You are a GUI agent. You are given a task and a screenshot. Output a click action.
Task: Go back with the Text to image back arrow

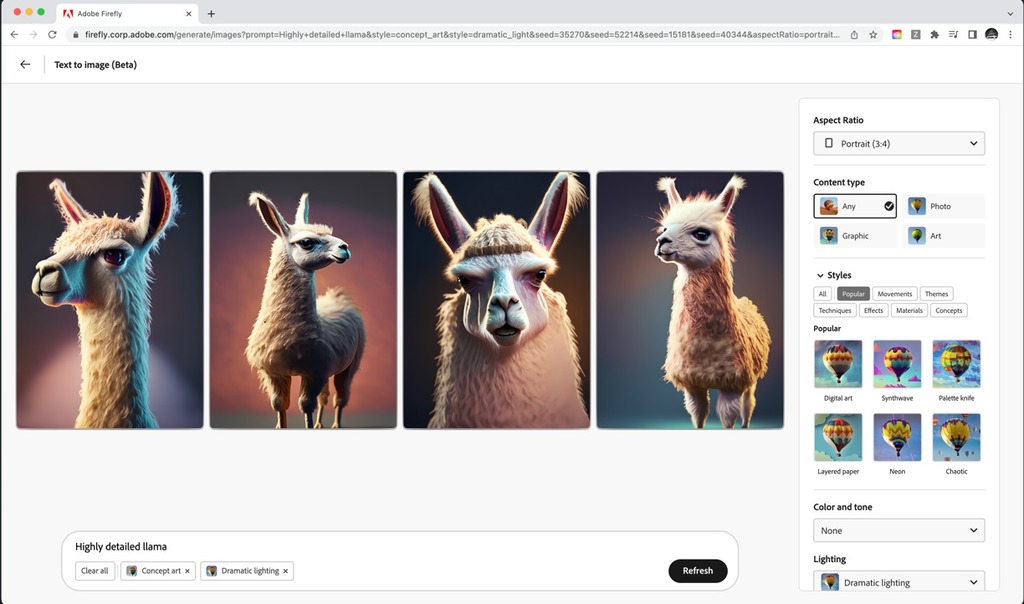[25, 64]
